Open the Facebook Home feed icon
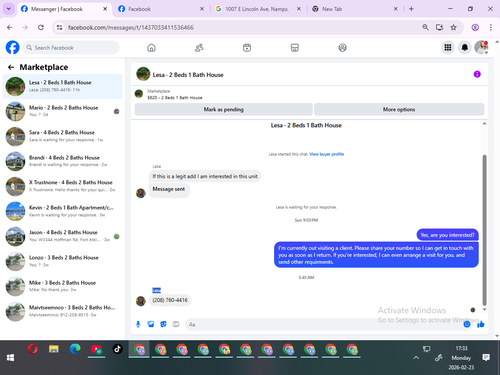This screenshot has height=375, width=500. 151,48
